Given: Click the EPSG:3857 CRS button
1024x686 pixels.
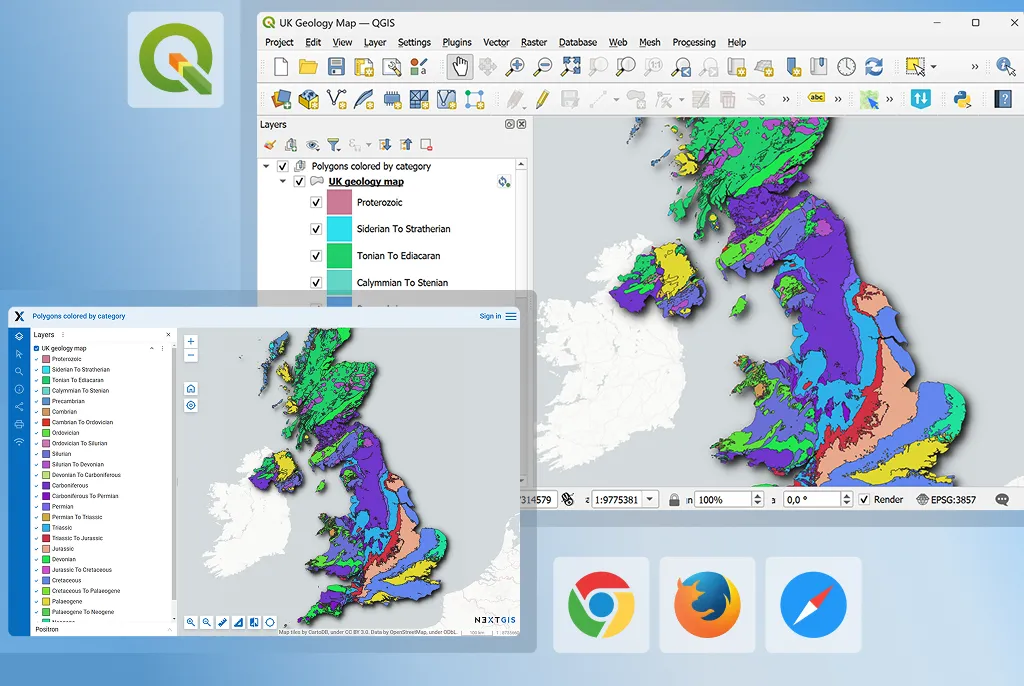Looking at the screenshot, I should (x=946, y=500).
